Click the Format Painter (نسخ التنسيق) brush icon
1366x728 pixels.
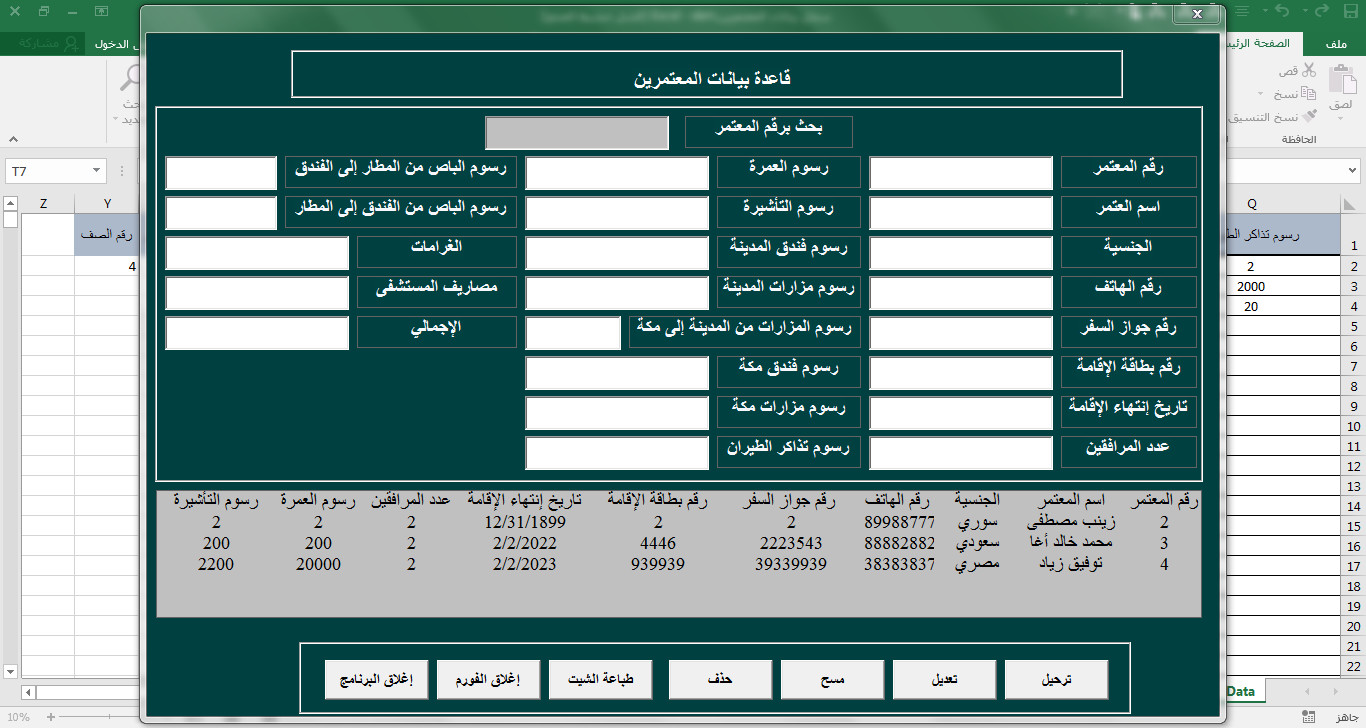[x=1310, y=114]
